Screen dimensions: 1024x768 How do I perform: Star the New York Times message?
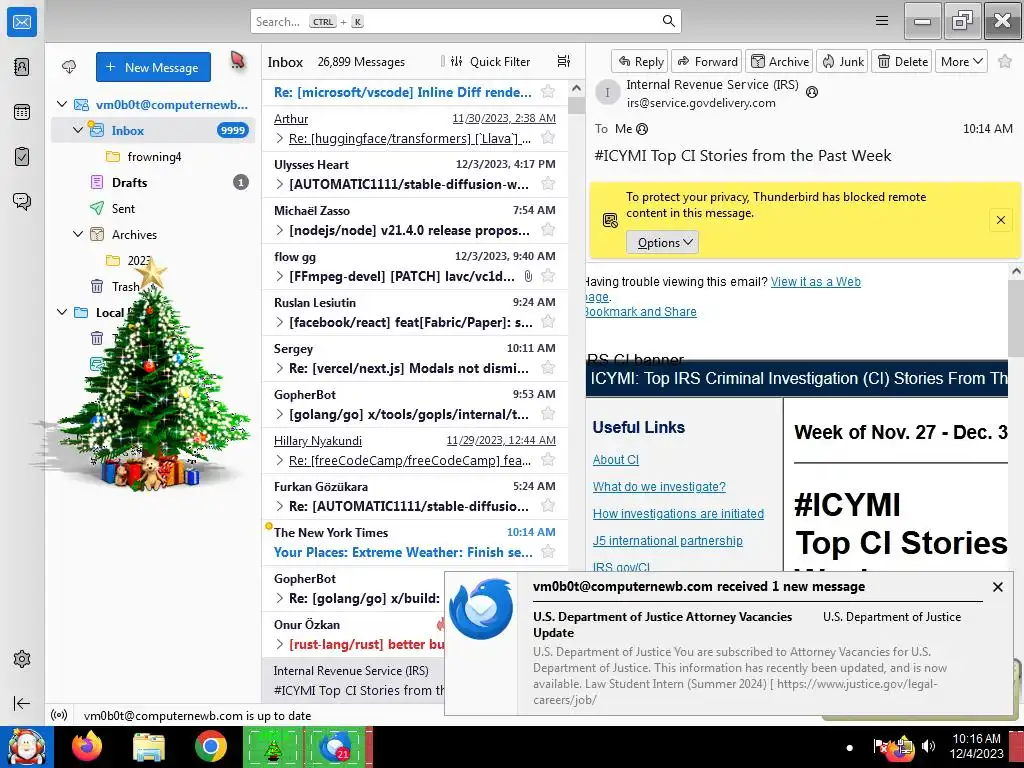coord(548,552)
